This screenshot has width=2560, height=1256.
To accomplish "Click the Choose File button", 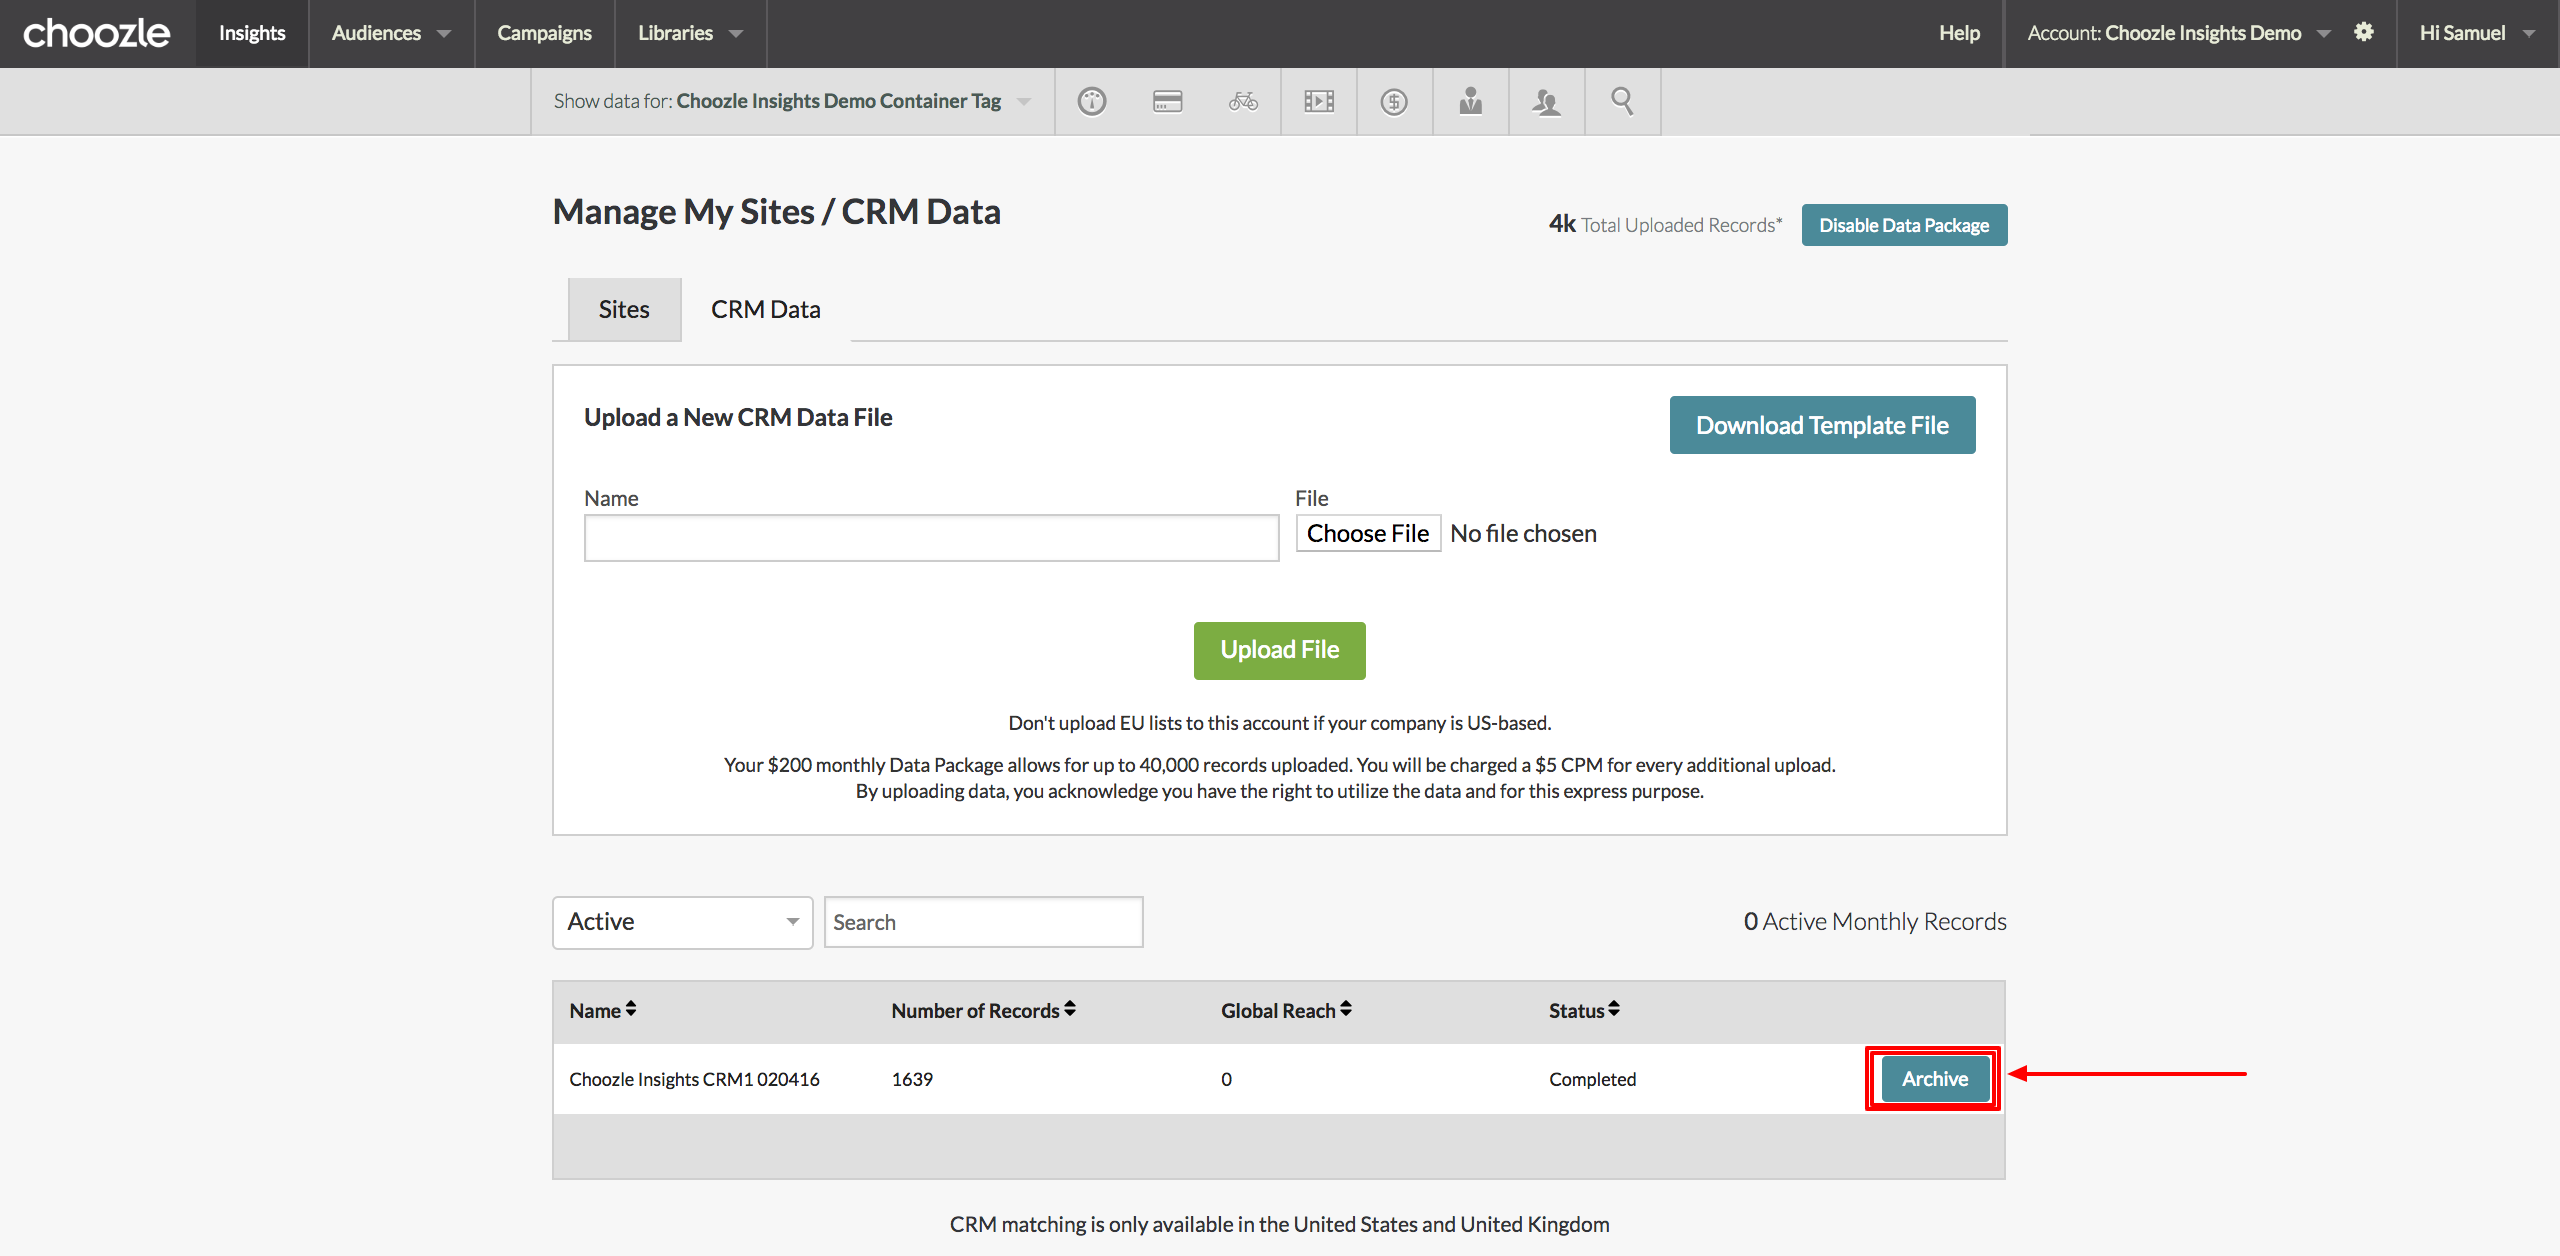I will pyautogui.click(x=1368, y=533).
